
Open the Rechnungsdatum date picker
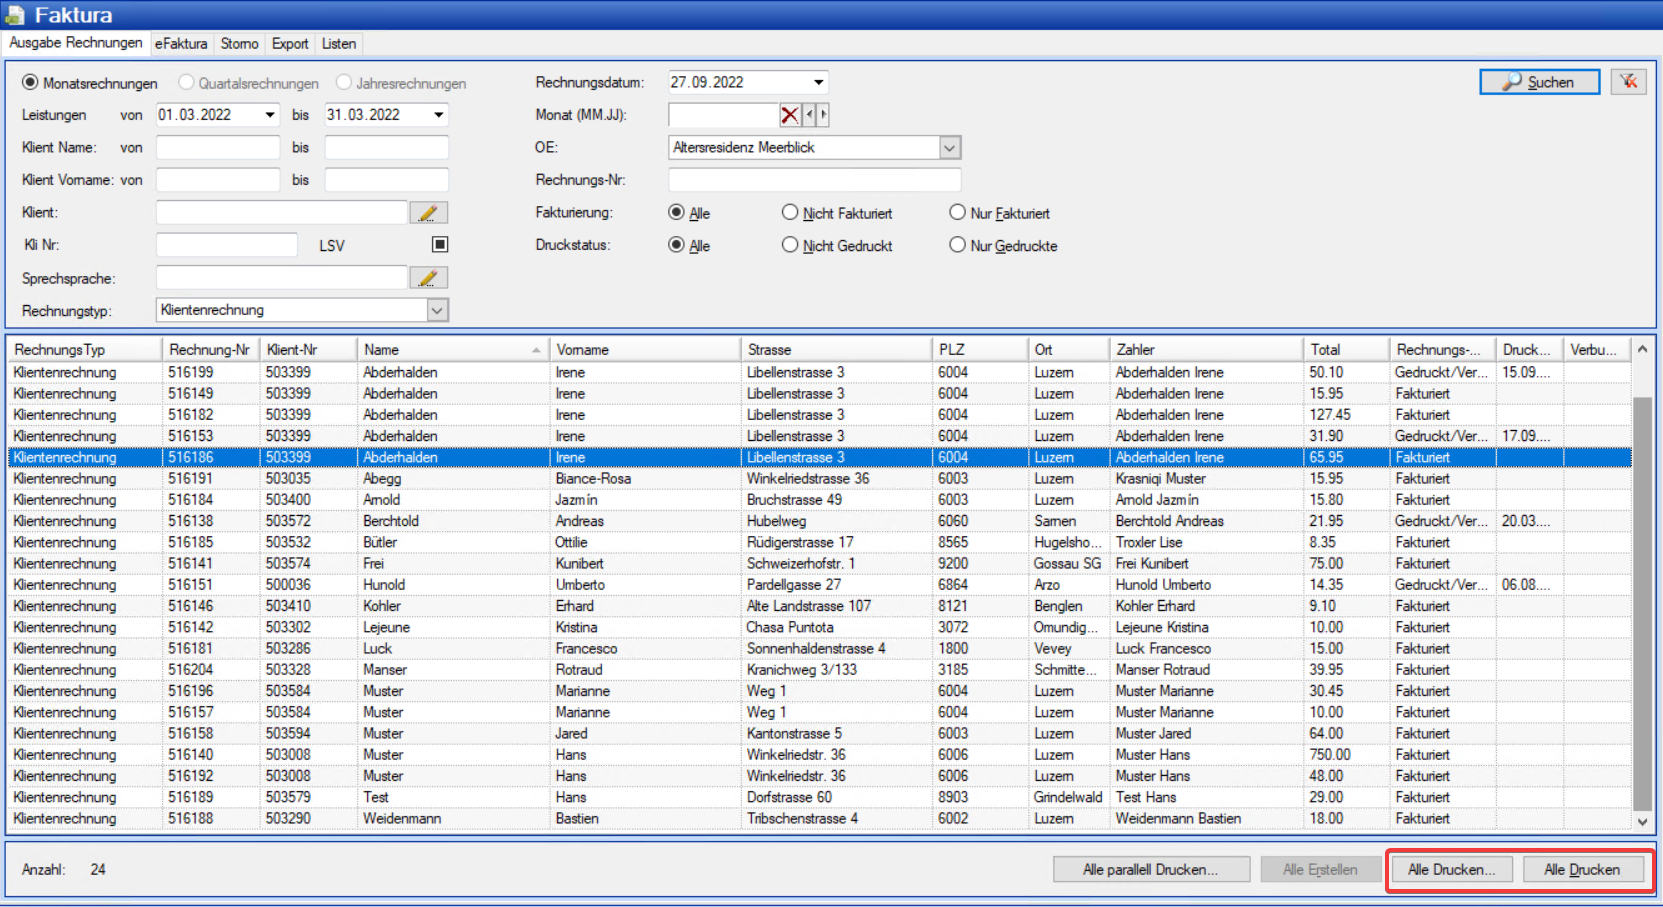(x=818, y=82)
